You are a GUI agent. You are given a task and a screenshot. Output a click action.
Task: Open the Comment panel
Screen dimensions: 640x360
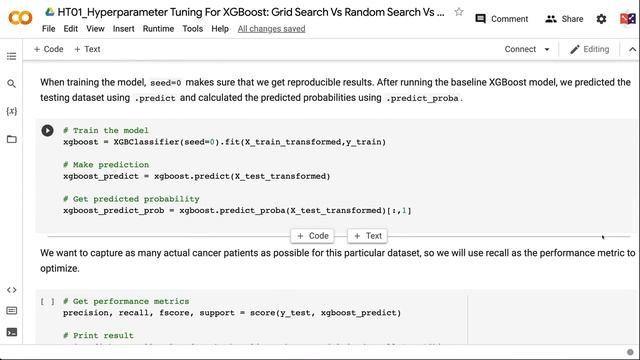pos(502,19)
